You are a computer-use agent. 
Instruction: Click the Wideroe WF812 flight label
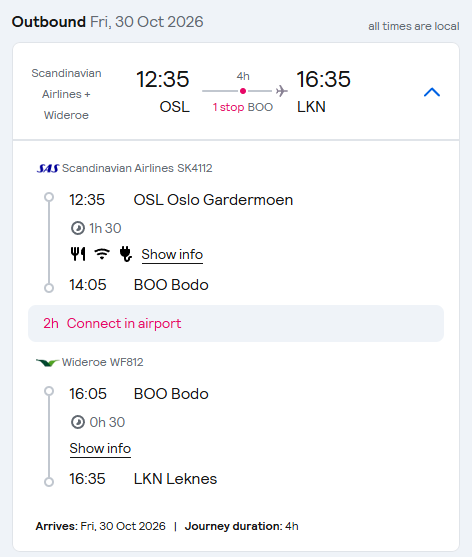(x=102, y=362)
